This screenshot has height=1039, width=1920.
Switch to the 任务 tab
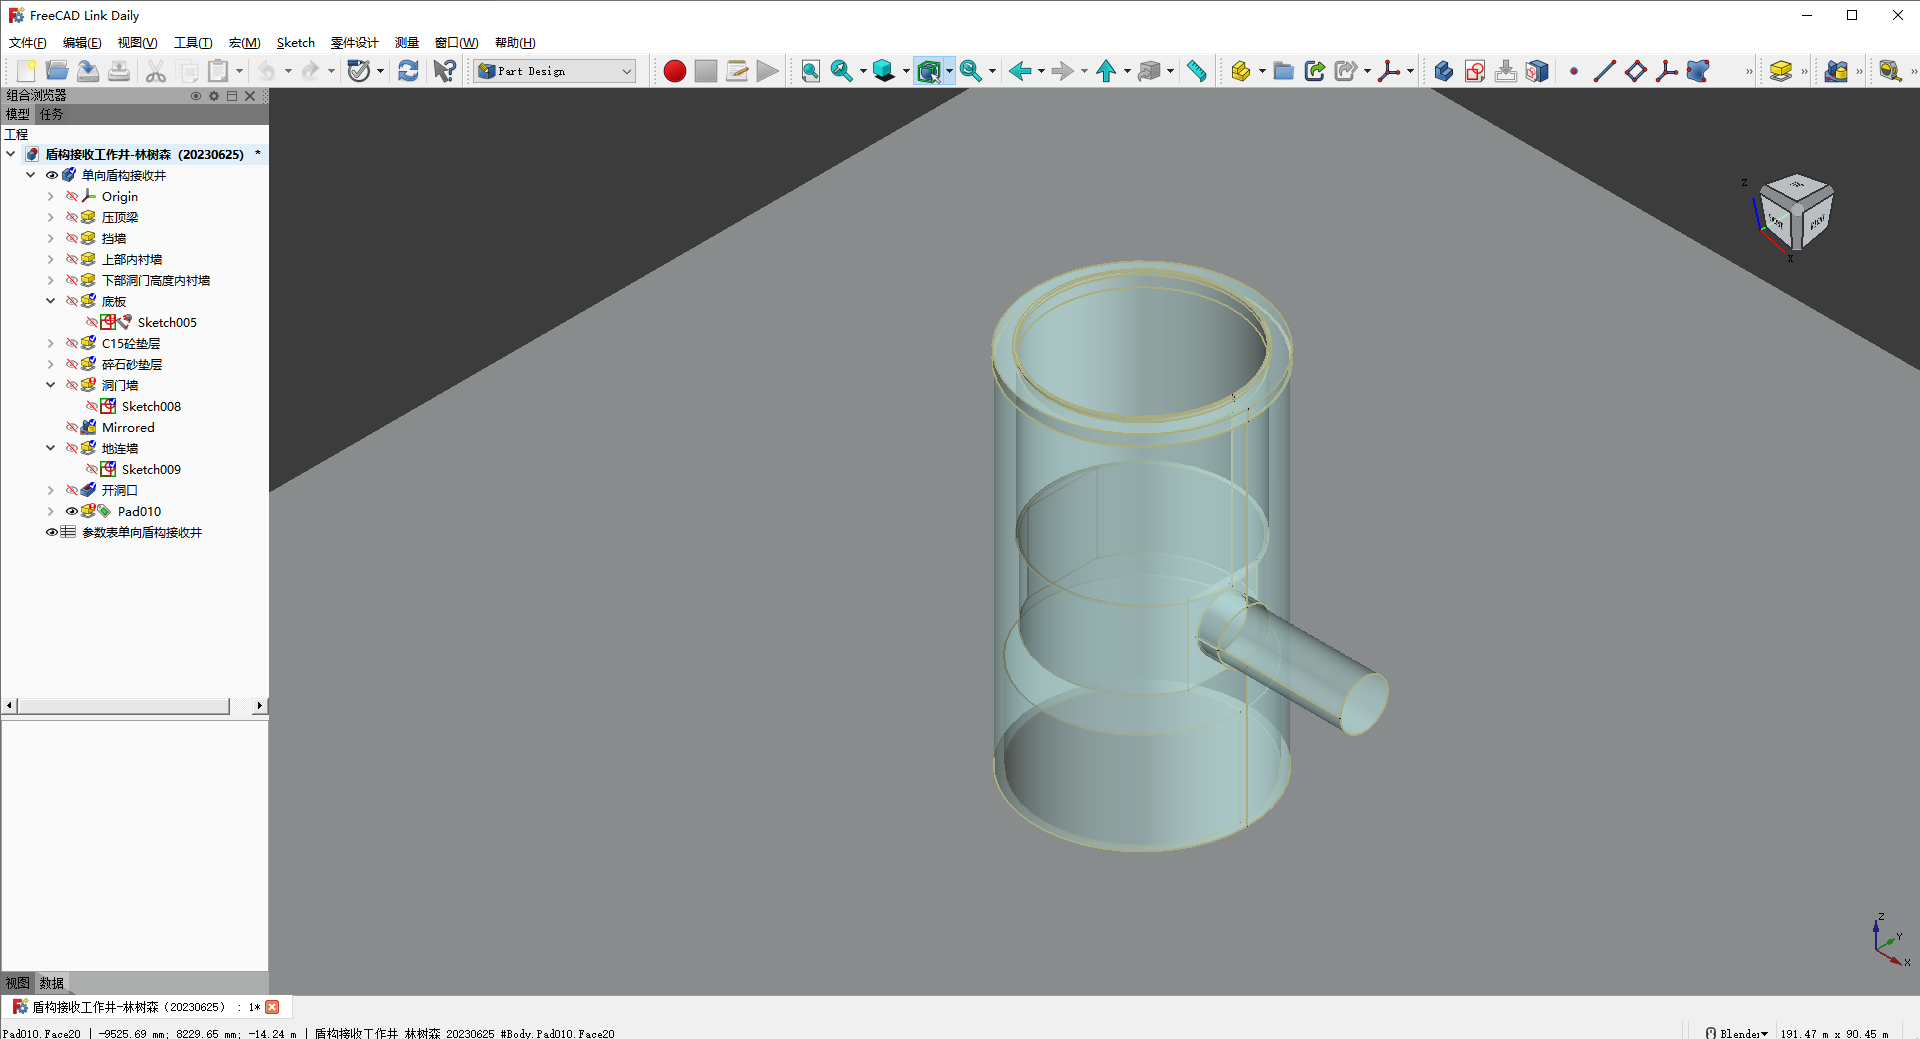tap(51, 114)
